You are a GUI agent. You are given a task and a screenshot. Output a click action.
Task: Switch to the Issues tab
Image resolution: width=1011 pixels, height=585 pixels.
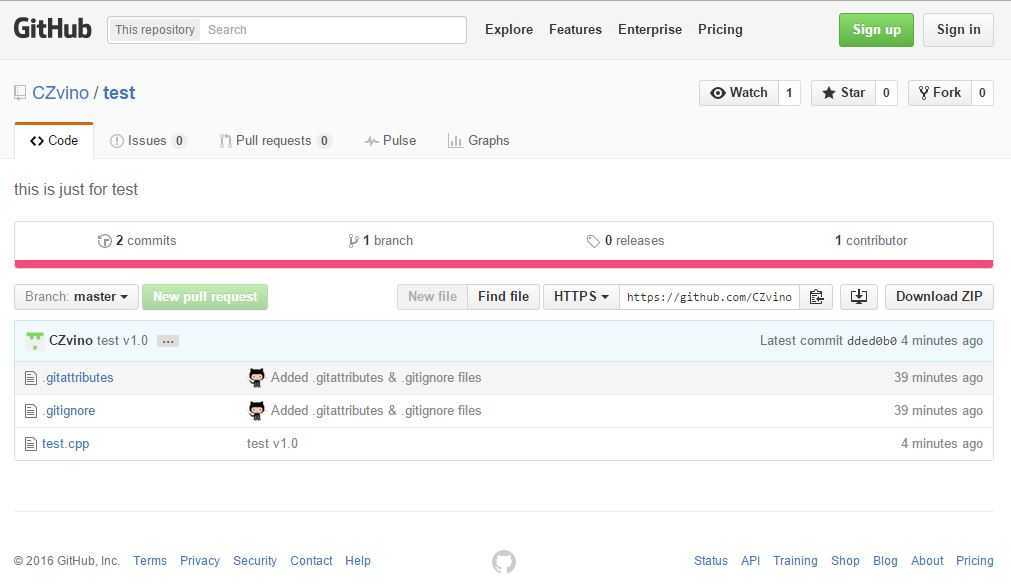pyautogui.click(x=148, y=141)
